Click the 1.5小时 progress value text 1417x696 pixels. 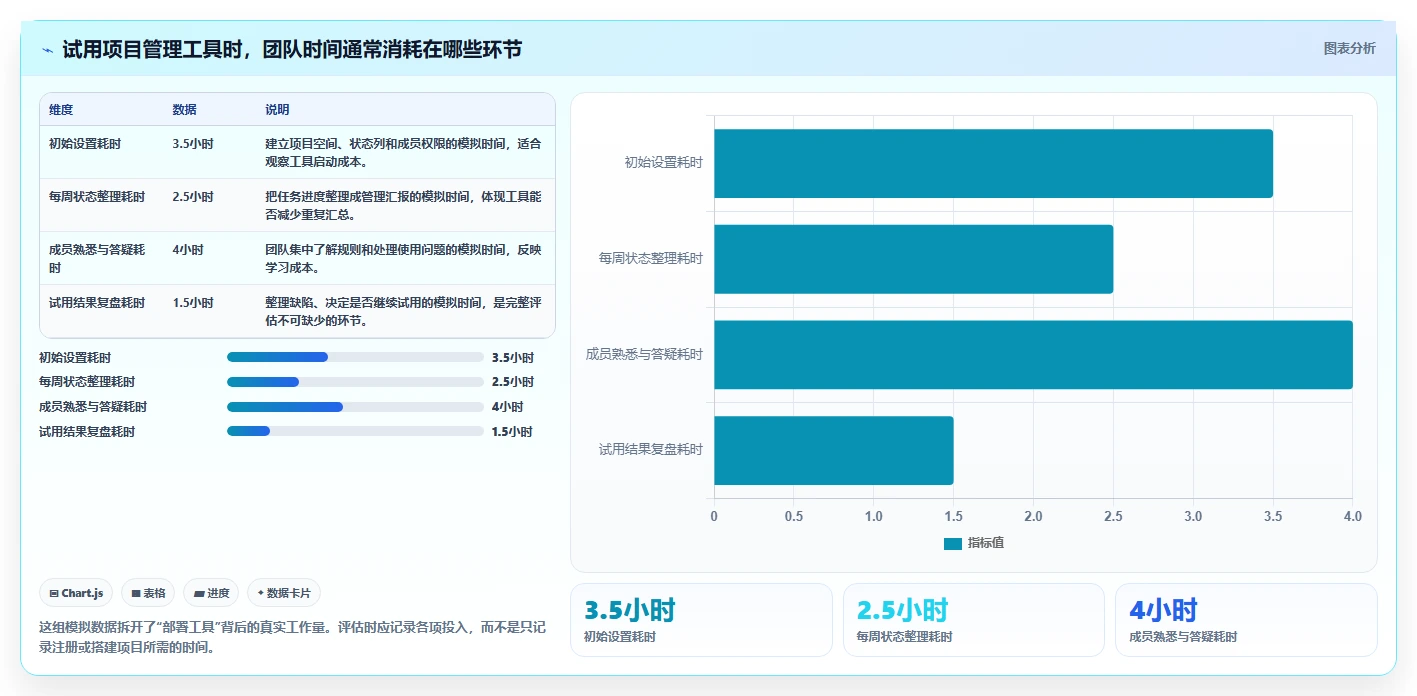click(x=512, y=432)
